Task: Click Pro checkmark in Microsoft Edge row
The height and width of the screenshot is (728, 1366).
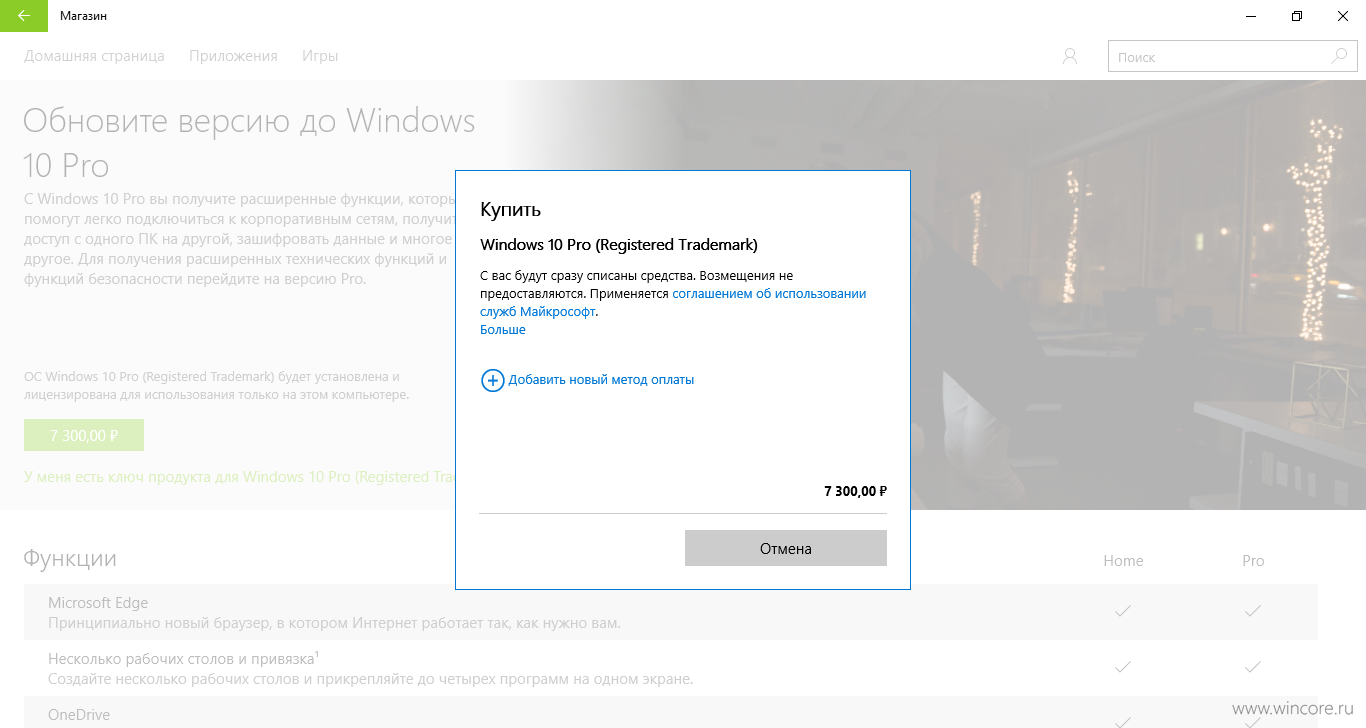Action: point(1253,610)
